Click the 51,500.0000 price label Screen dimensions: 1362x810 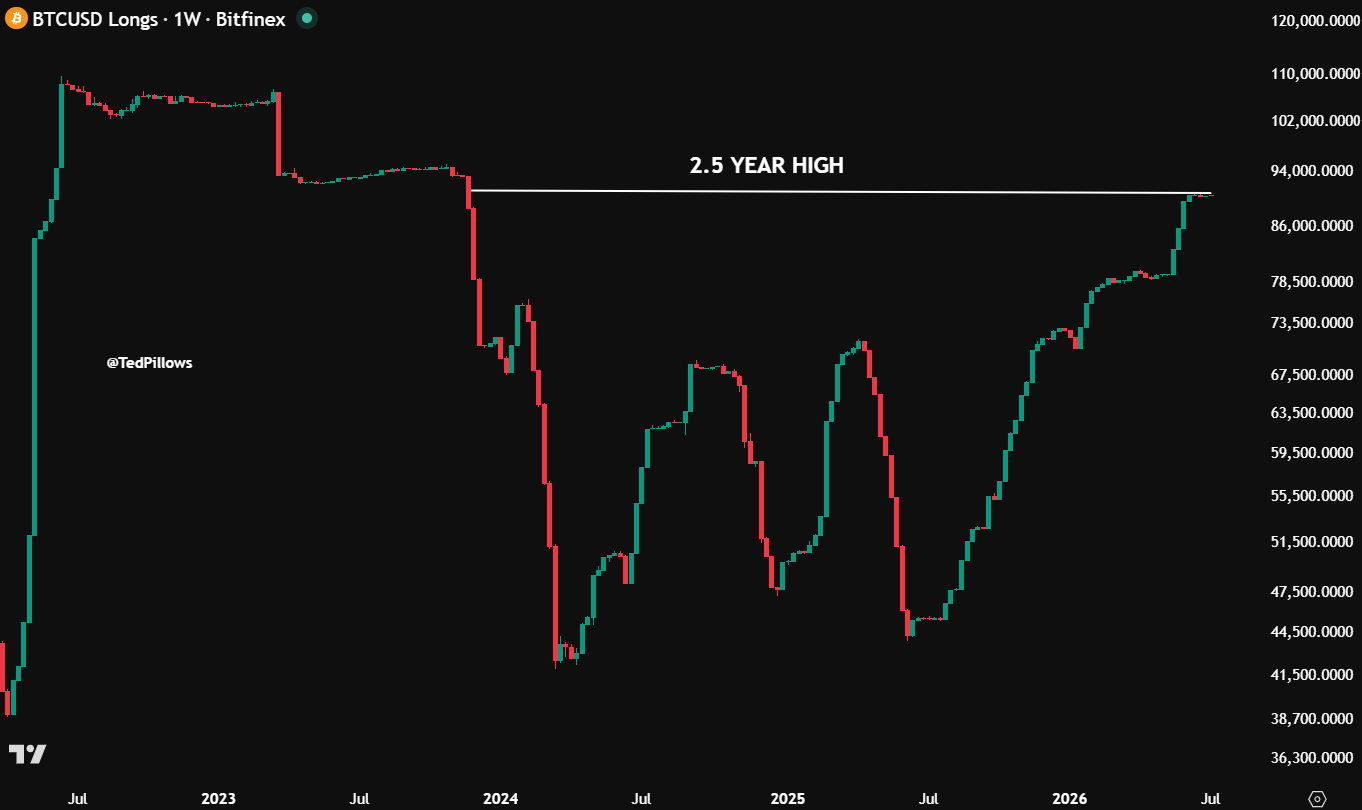pos(1314,542)
